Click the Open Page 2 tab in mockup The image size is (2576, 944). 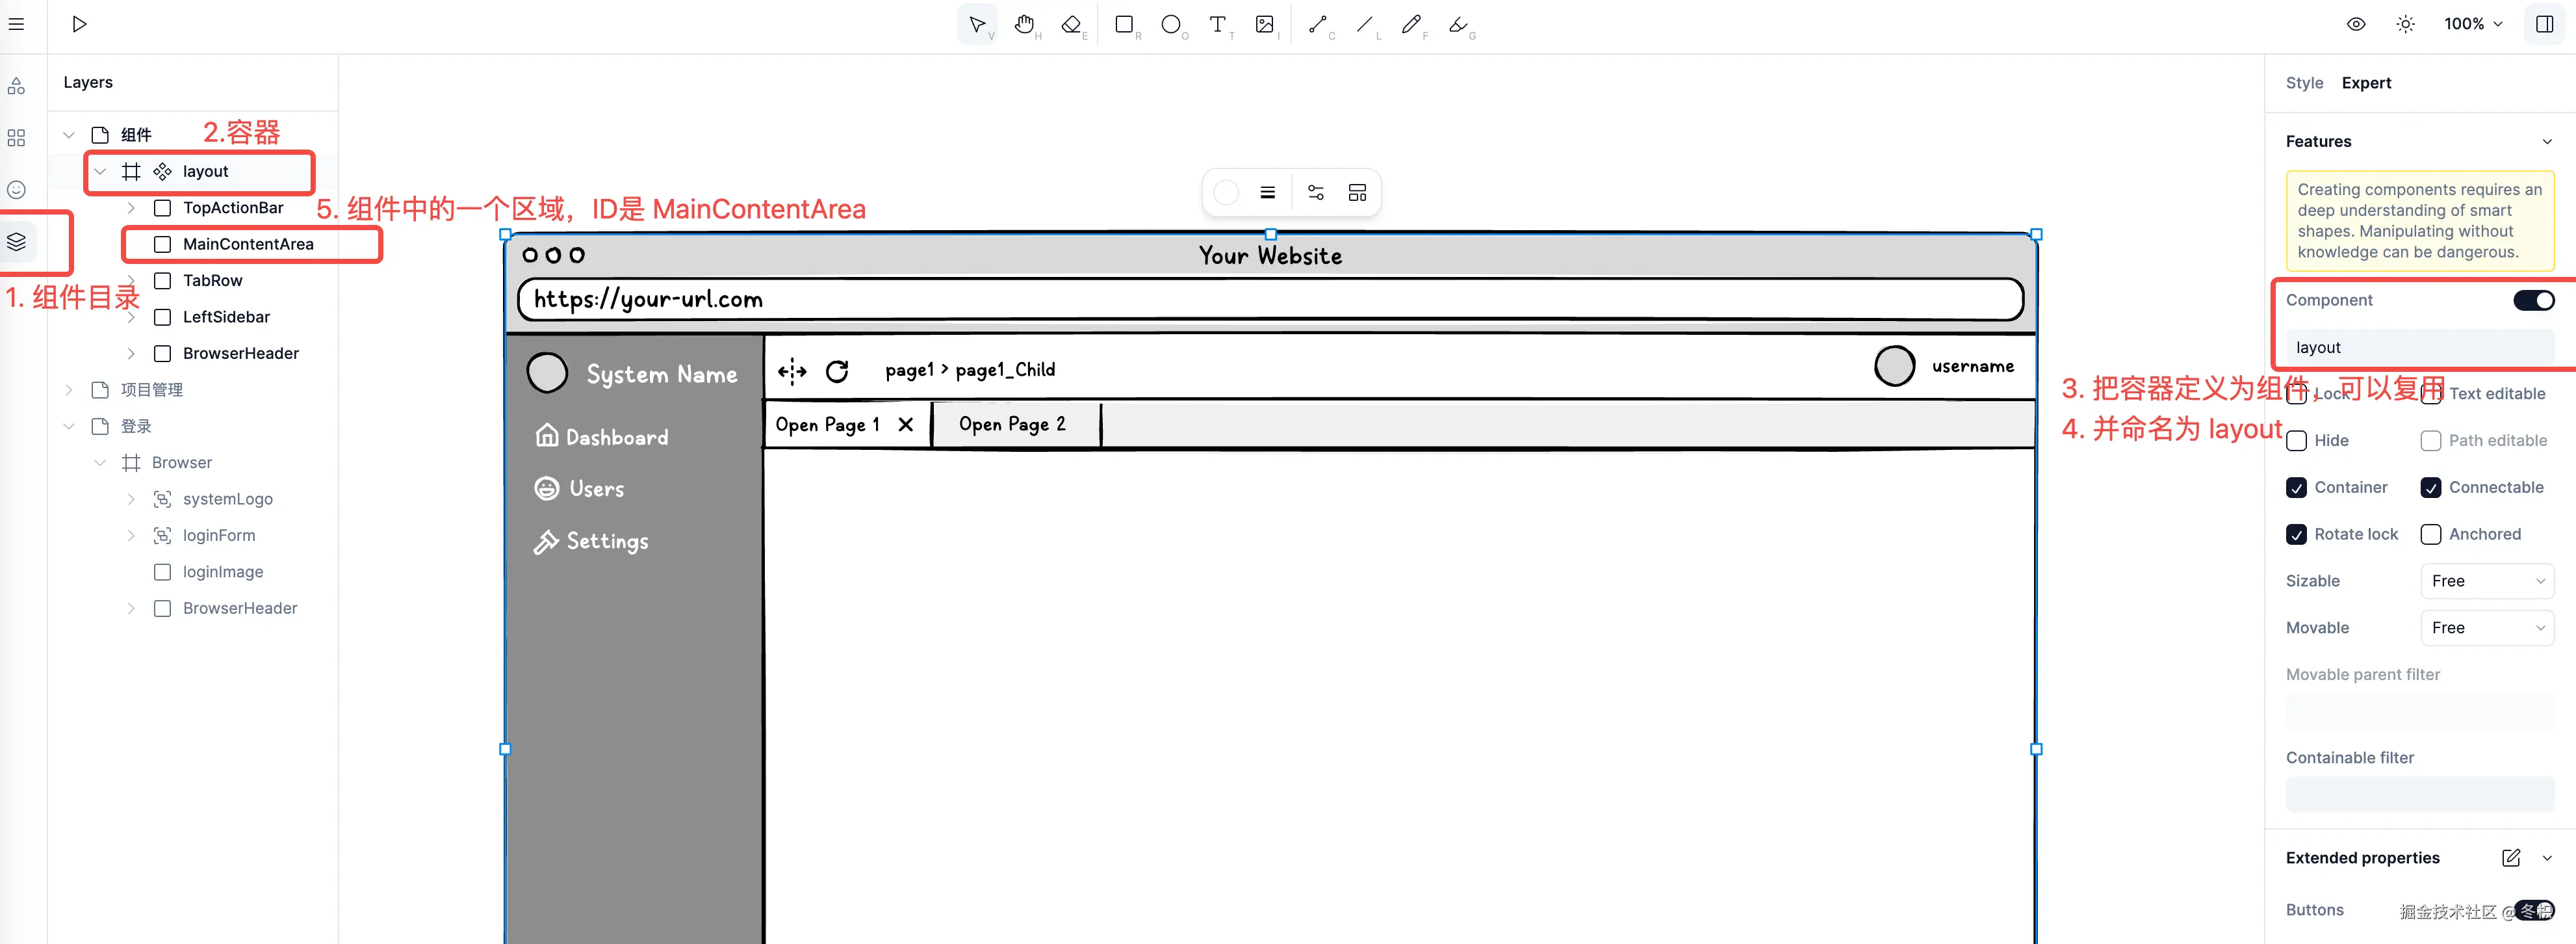point(1013,425)
